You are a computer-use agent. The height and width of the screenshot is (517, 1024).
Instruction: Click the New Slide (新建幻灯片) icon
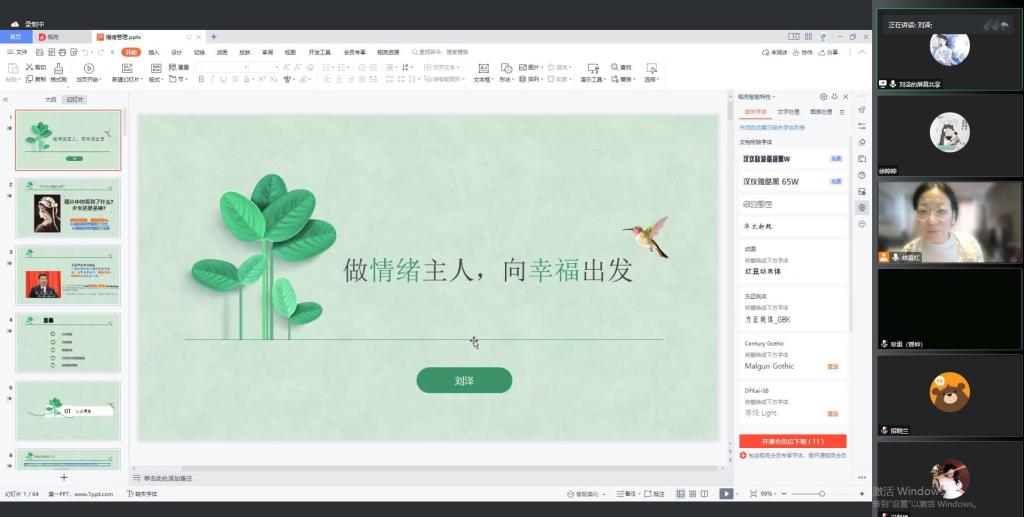(x=125, y=68)
